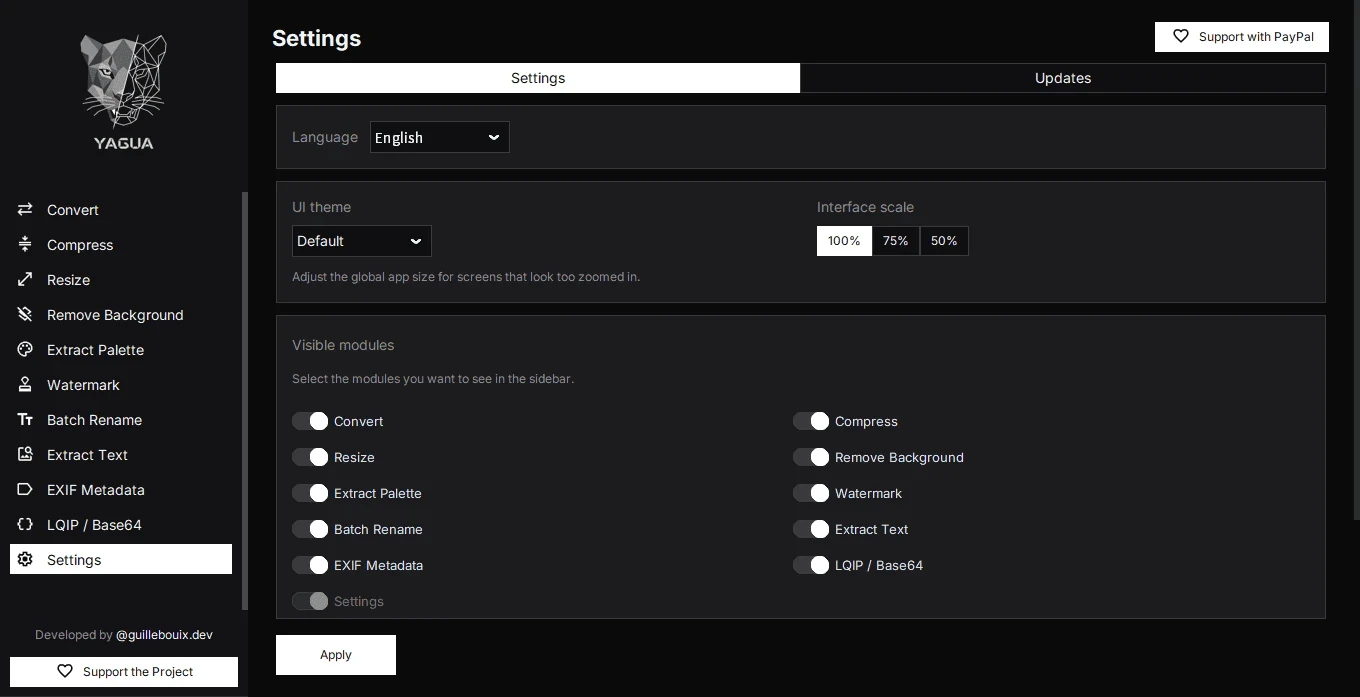1360x697 pixels.
Task: Open the Language dropdown set to English
Action: [440, 137]
